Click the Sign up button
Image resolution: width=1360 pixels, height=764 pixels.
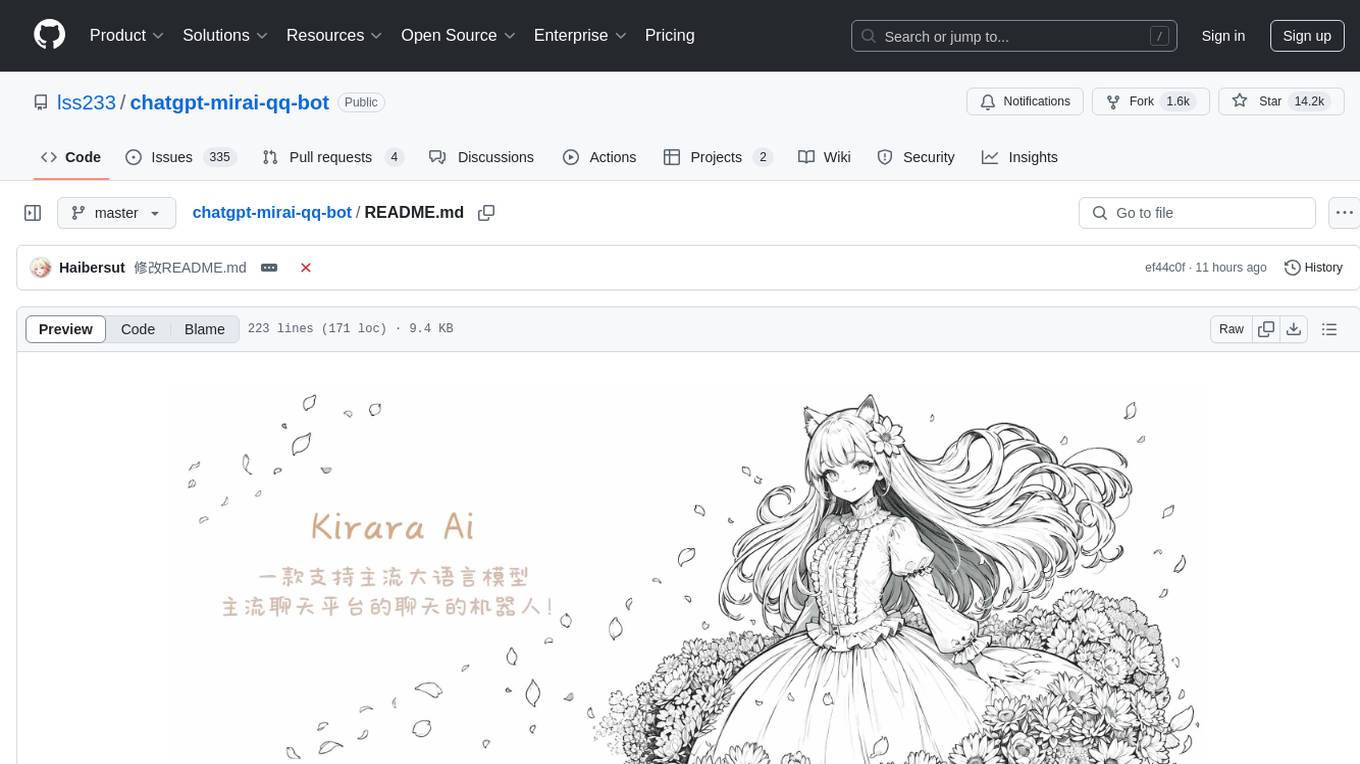tap(1307, 36)
